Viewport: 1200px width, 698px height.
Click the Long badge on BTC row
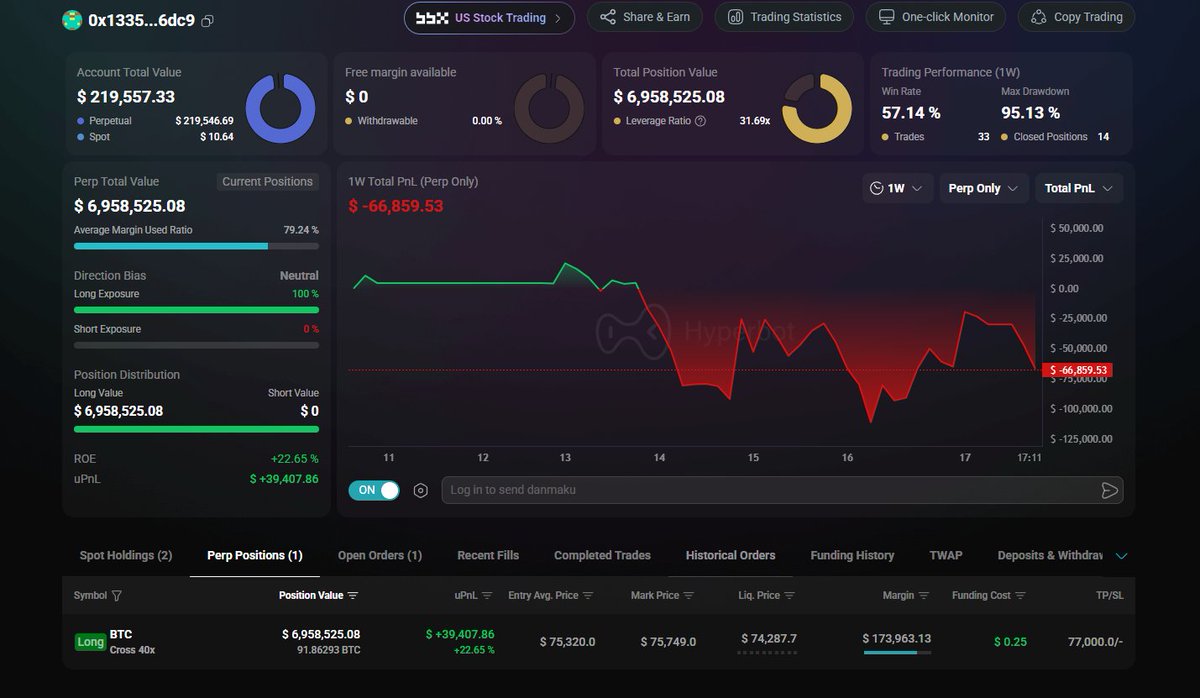(x=90, y=642)
